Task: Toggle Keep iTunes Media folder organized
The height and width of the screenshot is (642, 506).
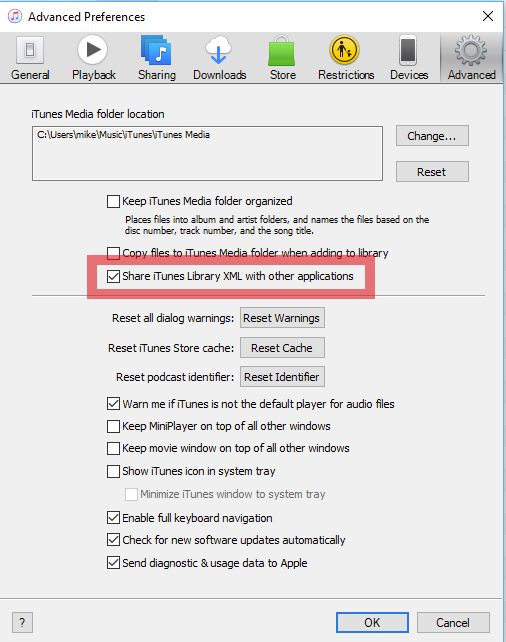Action: (x=113, y=201)
